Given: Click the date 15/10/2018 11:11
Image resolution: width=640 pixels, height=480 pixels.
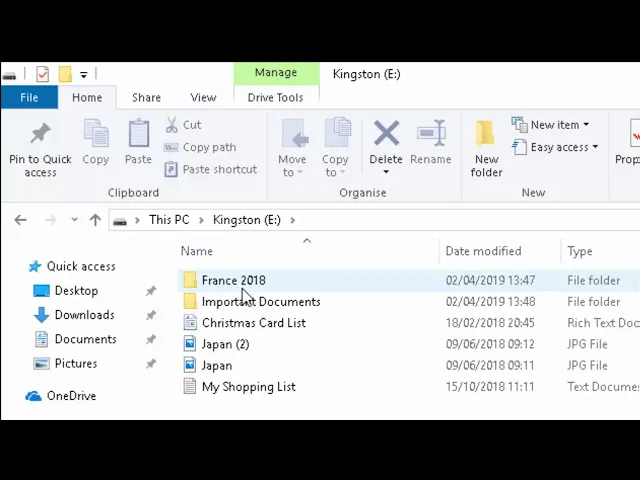Looking at the screenshot, I should (x=490, y=387).
